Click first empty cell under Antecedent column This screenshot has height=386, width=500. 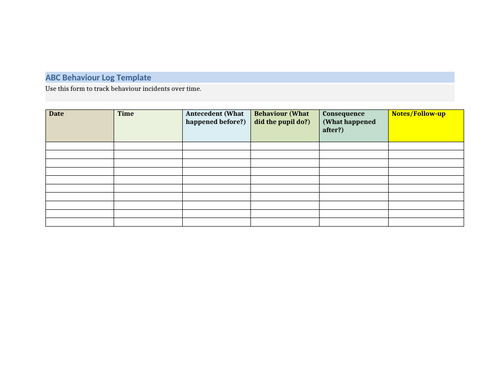tap(216, 146)
